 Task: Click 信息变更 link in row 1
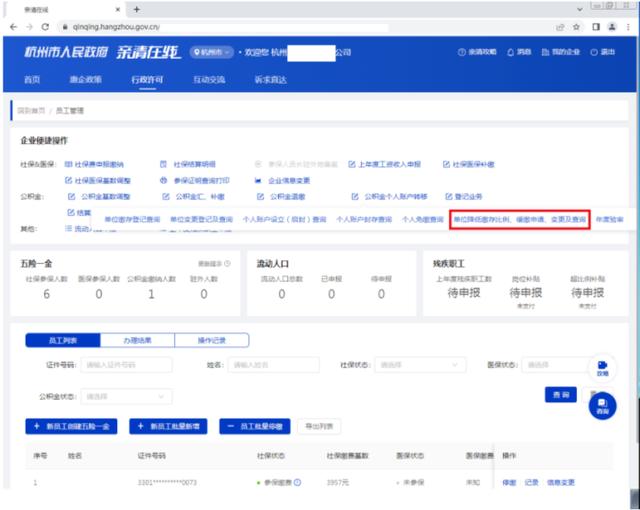[560, 482]
